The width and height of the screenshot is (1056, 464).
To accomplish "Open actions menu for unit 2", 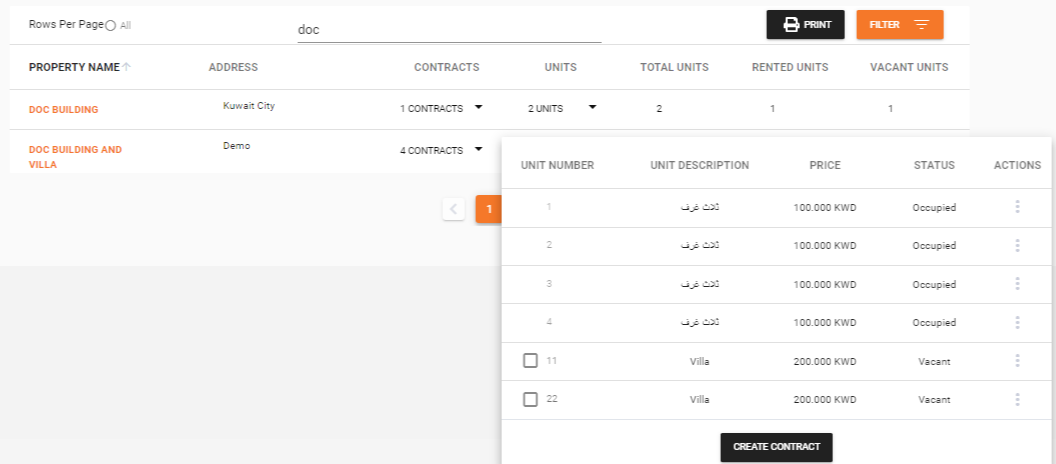I will [x=1017, y=246].
